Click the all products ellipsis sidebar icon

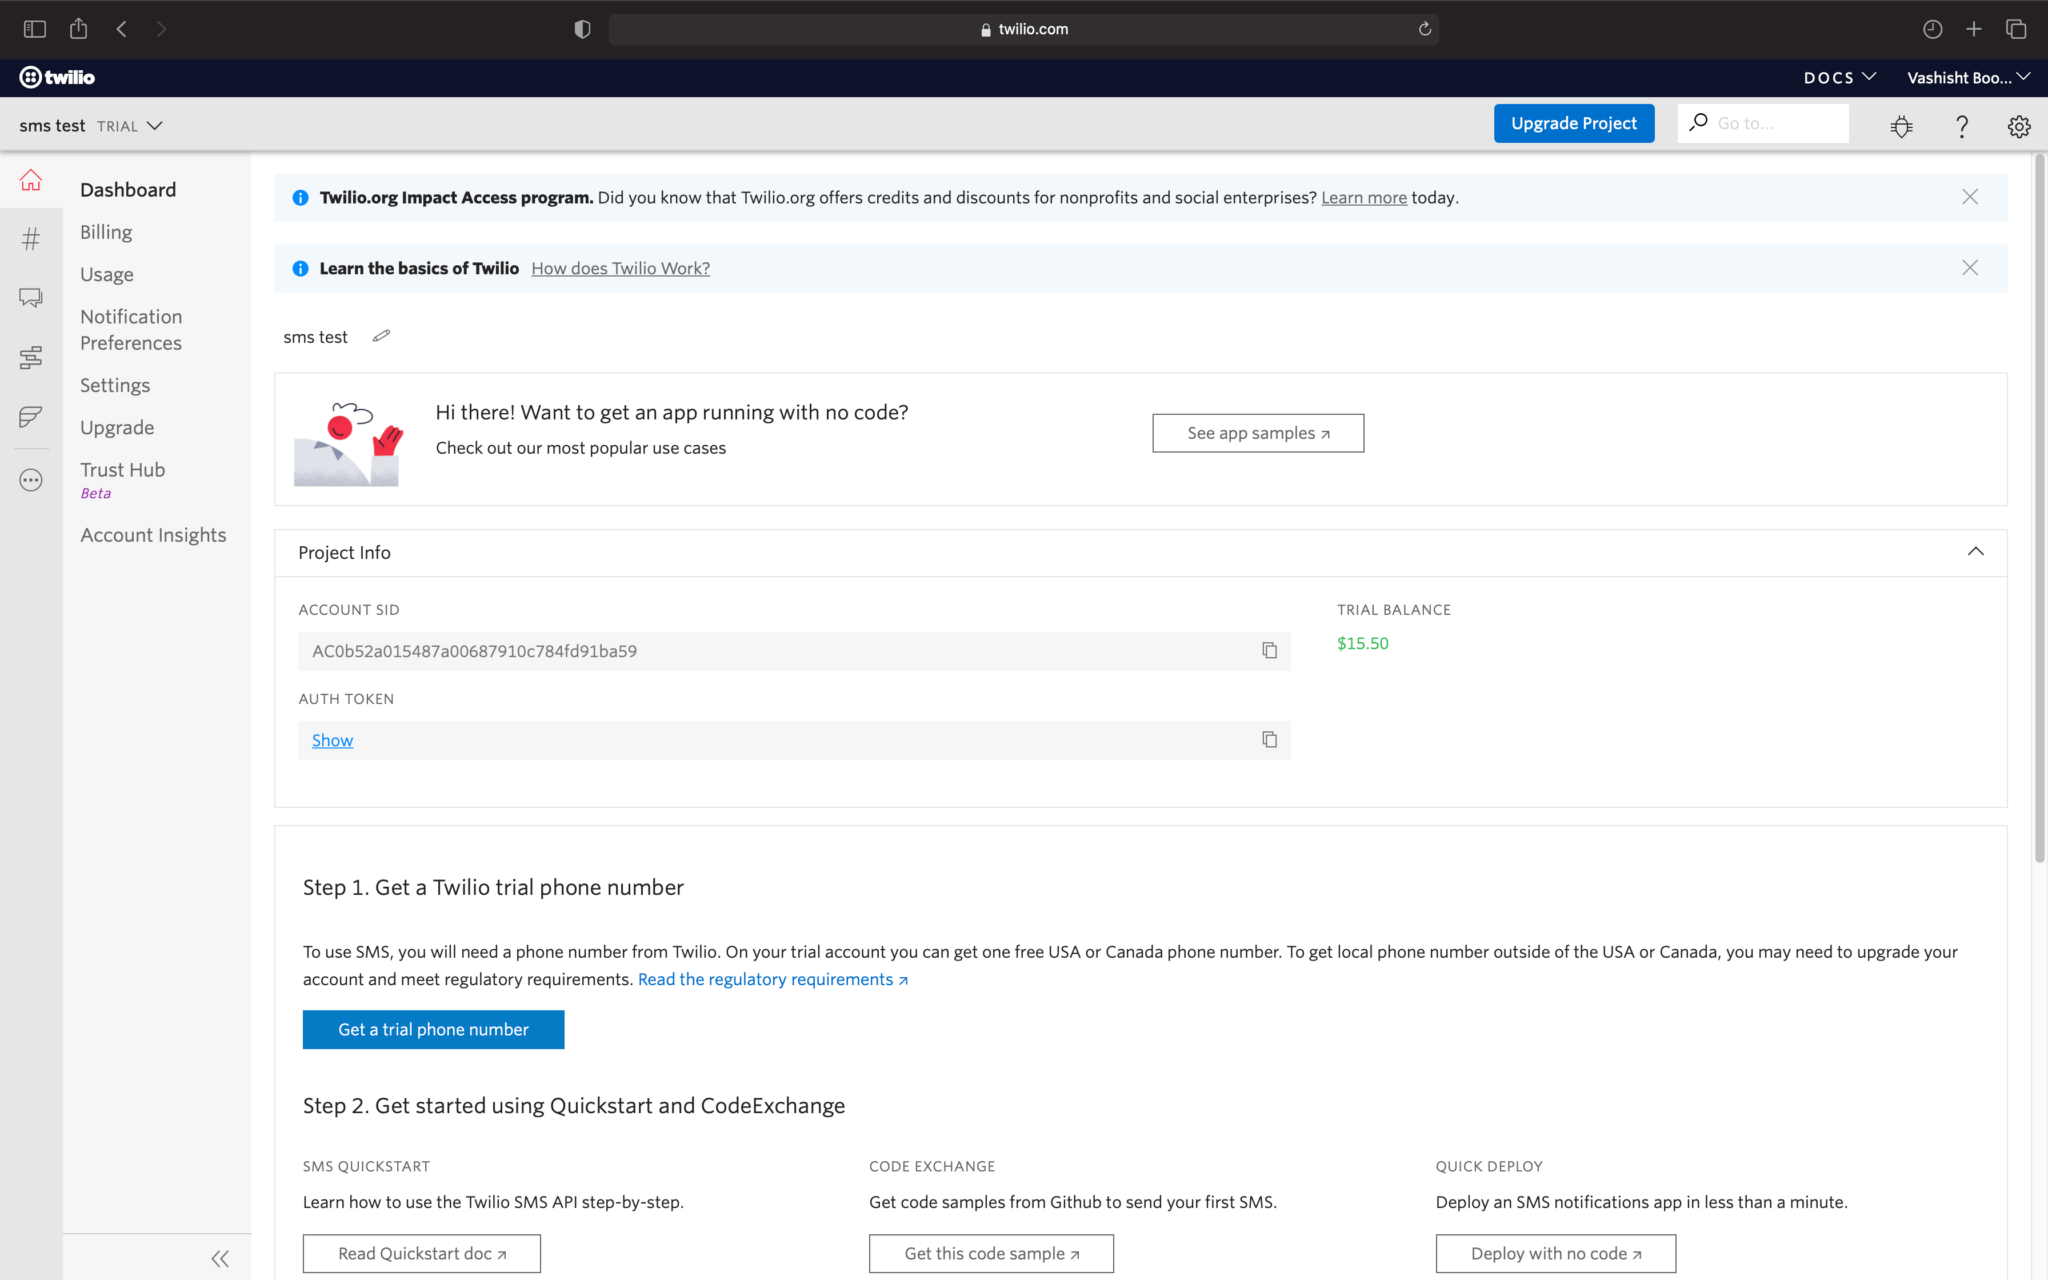click(31, 480)
